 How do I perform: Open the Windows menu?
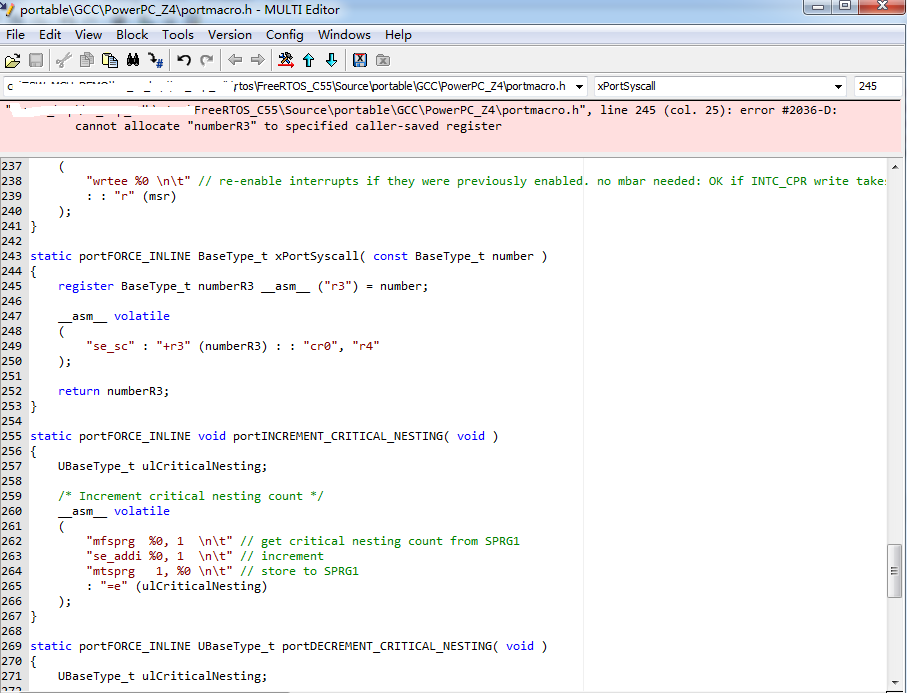coord(344,35)
